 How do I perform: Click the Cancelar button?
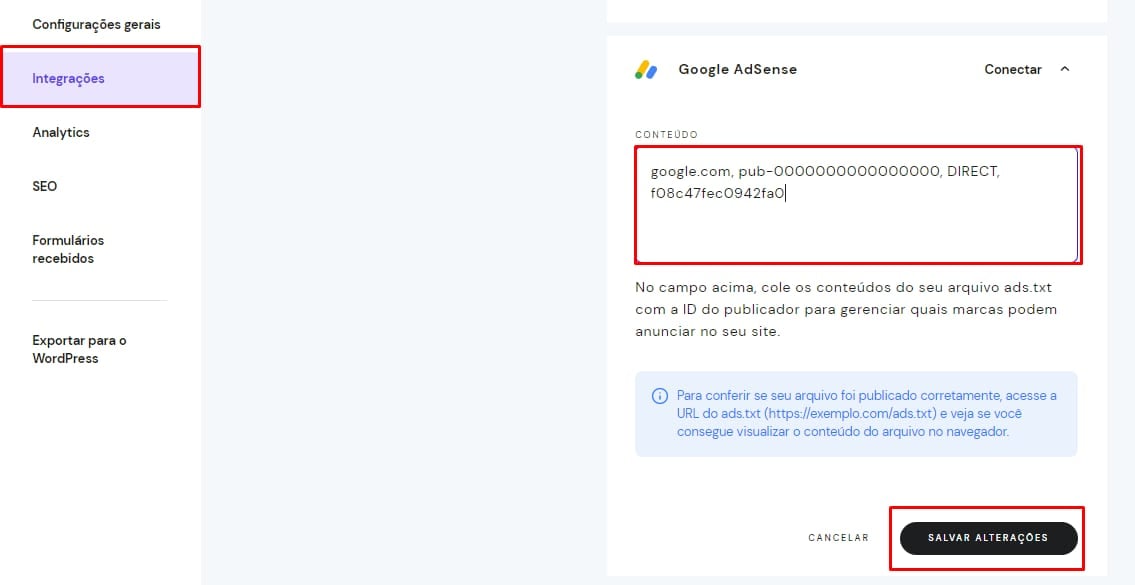pyautogui.click(x=838, y=538)
